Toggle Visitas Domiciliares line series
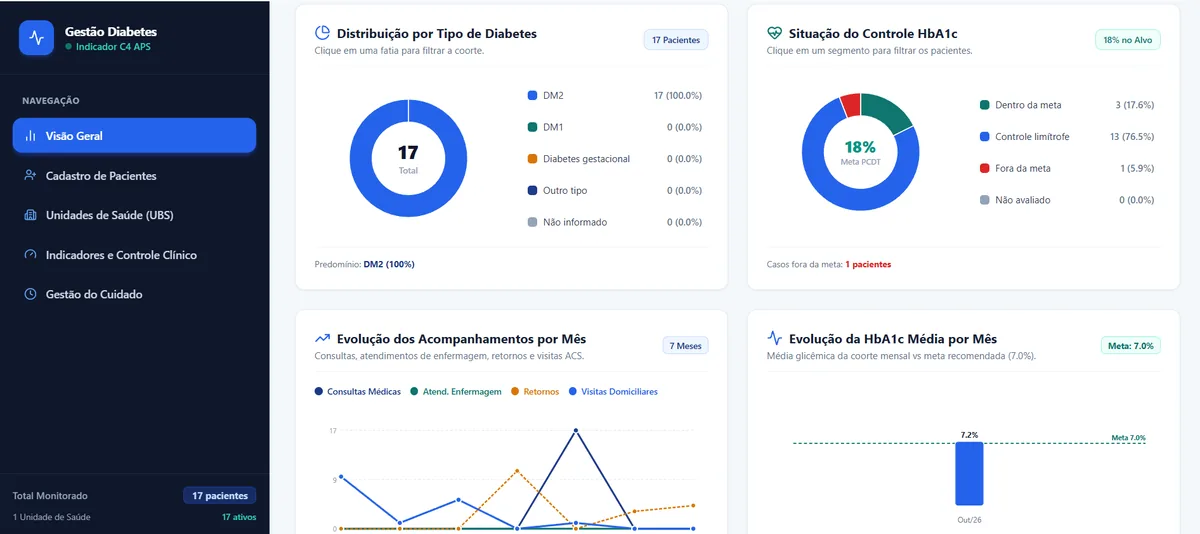Image resolution: width=1200 pixels, height=534 pixels. pyautogui.click(x=613, y=392)
